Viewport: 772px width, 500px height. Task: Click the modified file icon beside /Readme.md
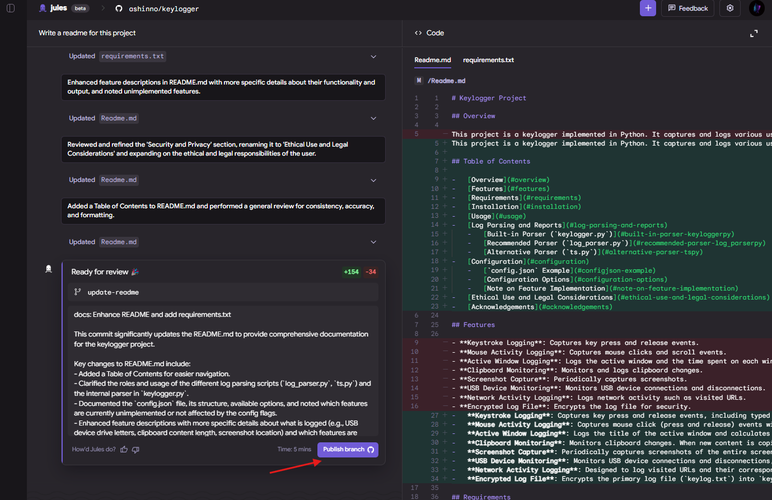(x=418, y=81)
